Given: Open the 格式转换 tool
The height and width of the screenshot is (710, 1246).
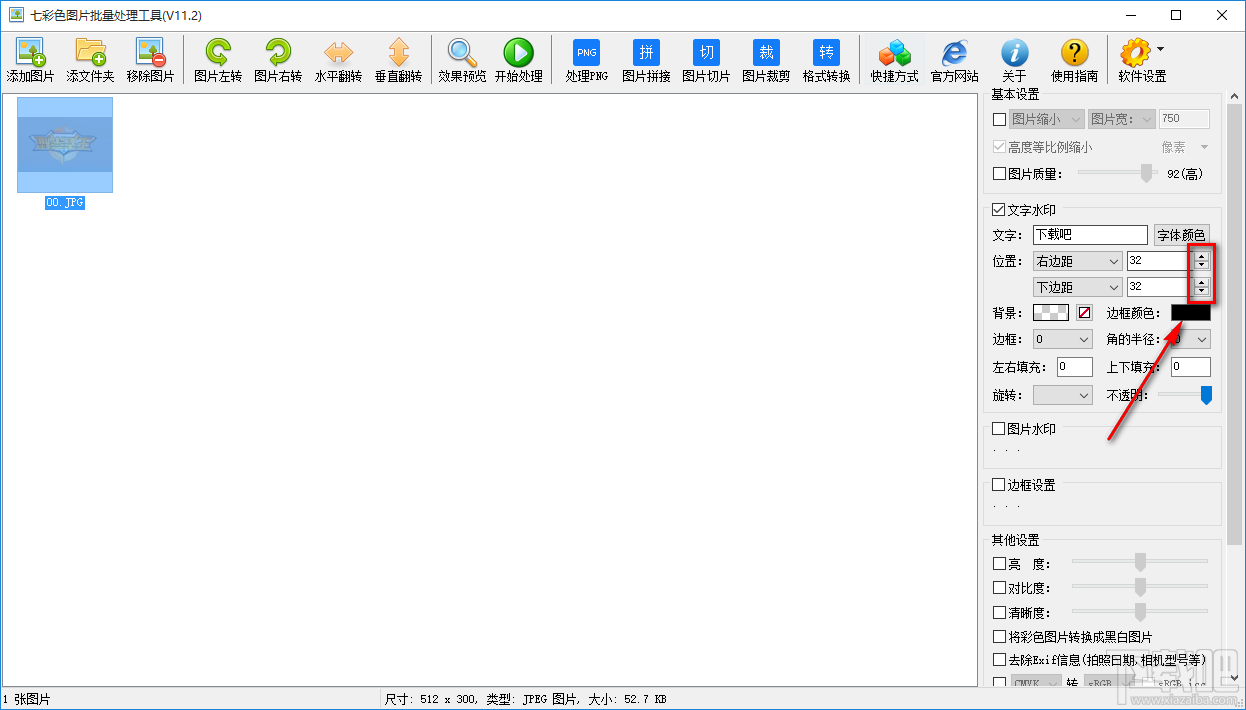Looking at the screenshot, I should (x=826, y=52).
